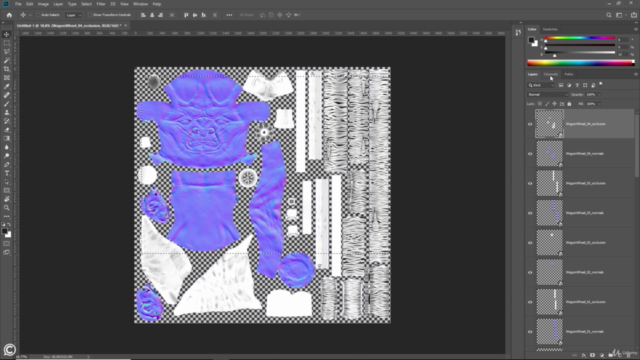Select the Magic Wand tool

coord(7,60)
